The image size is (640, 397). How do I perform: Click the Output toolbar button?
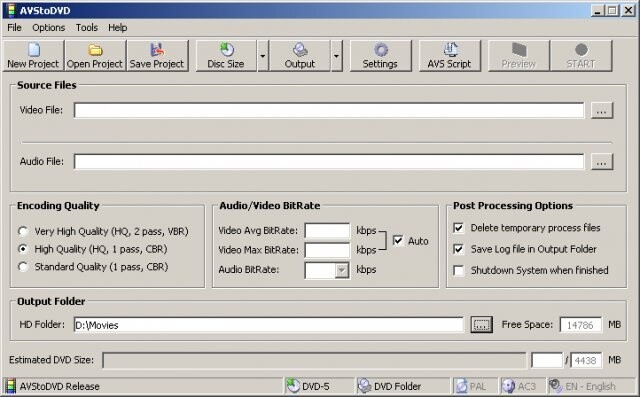pos(300,55)
